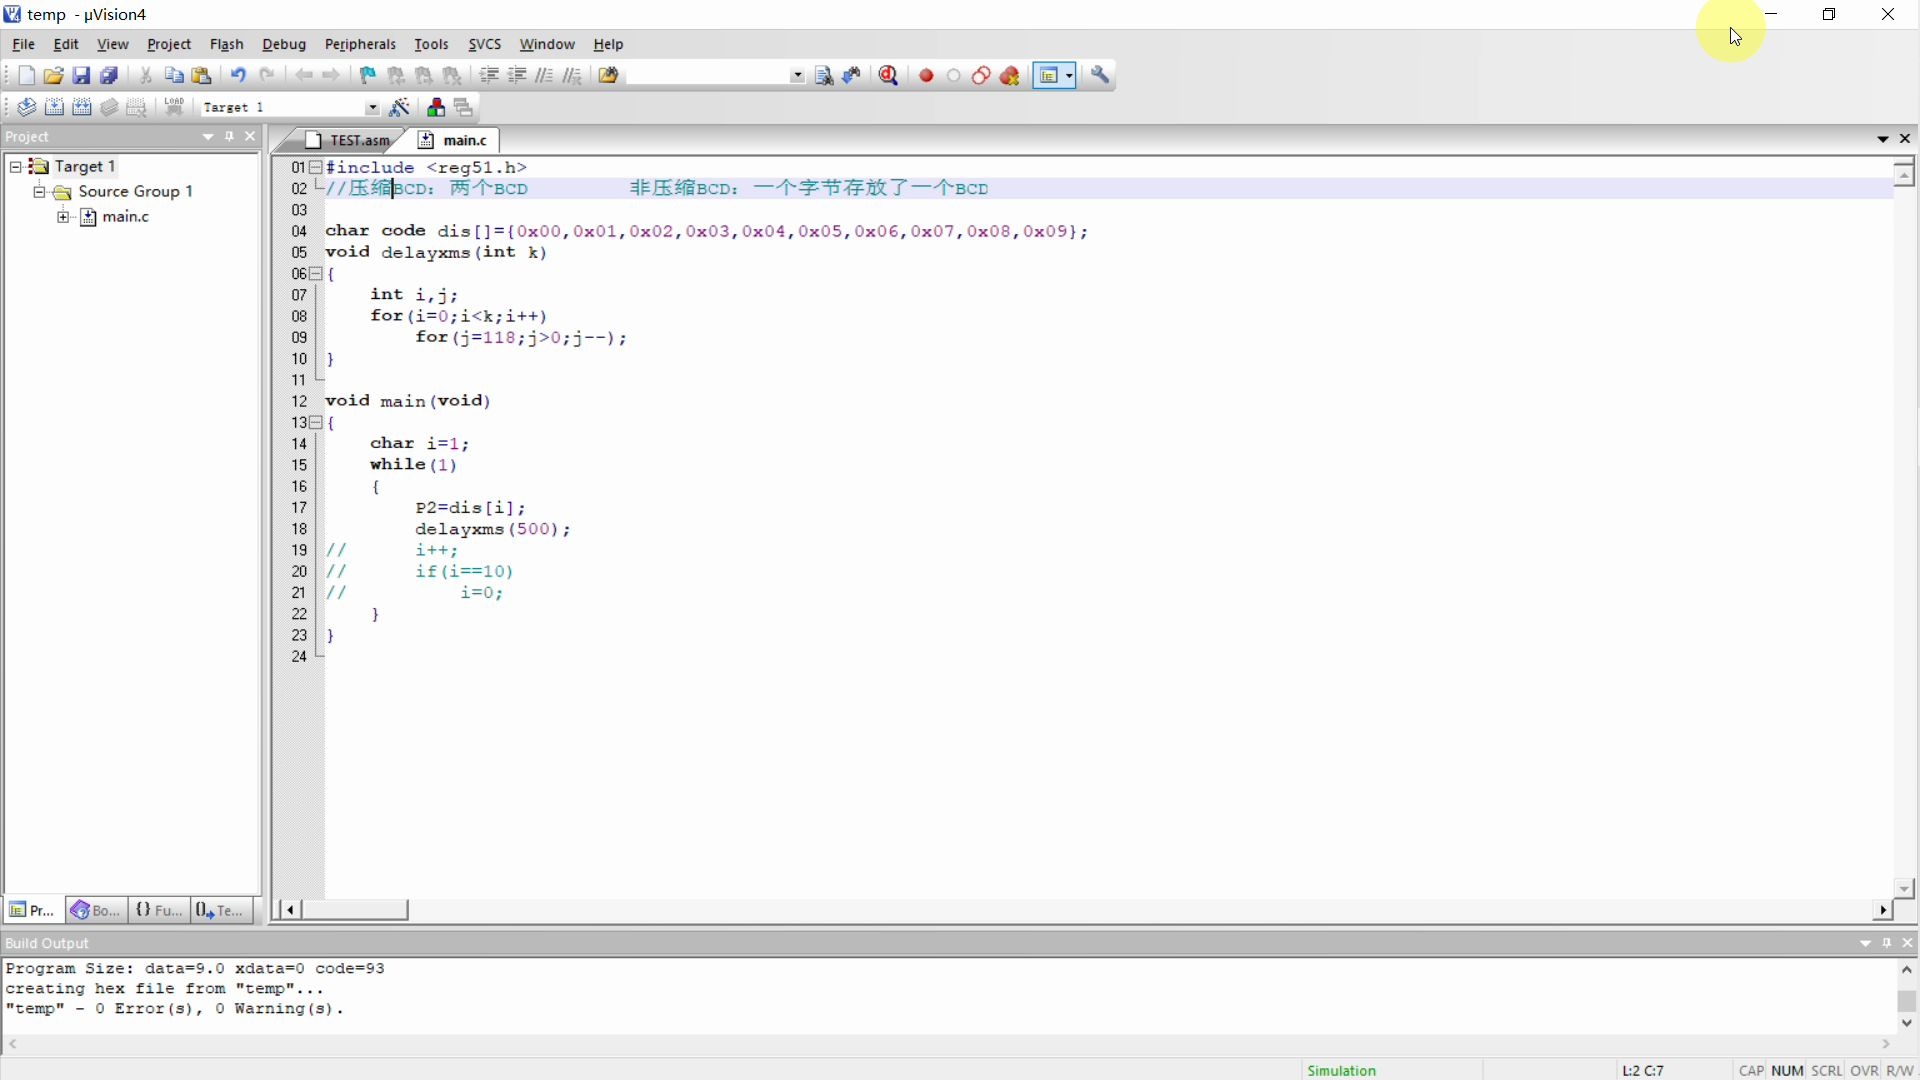
Task: Start/Stop Debug Session icon
Action: point(888,76)
